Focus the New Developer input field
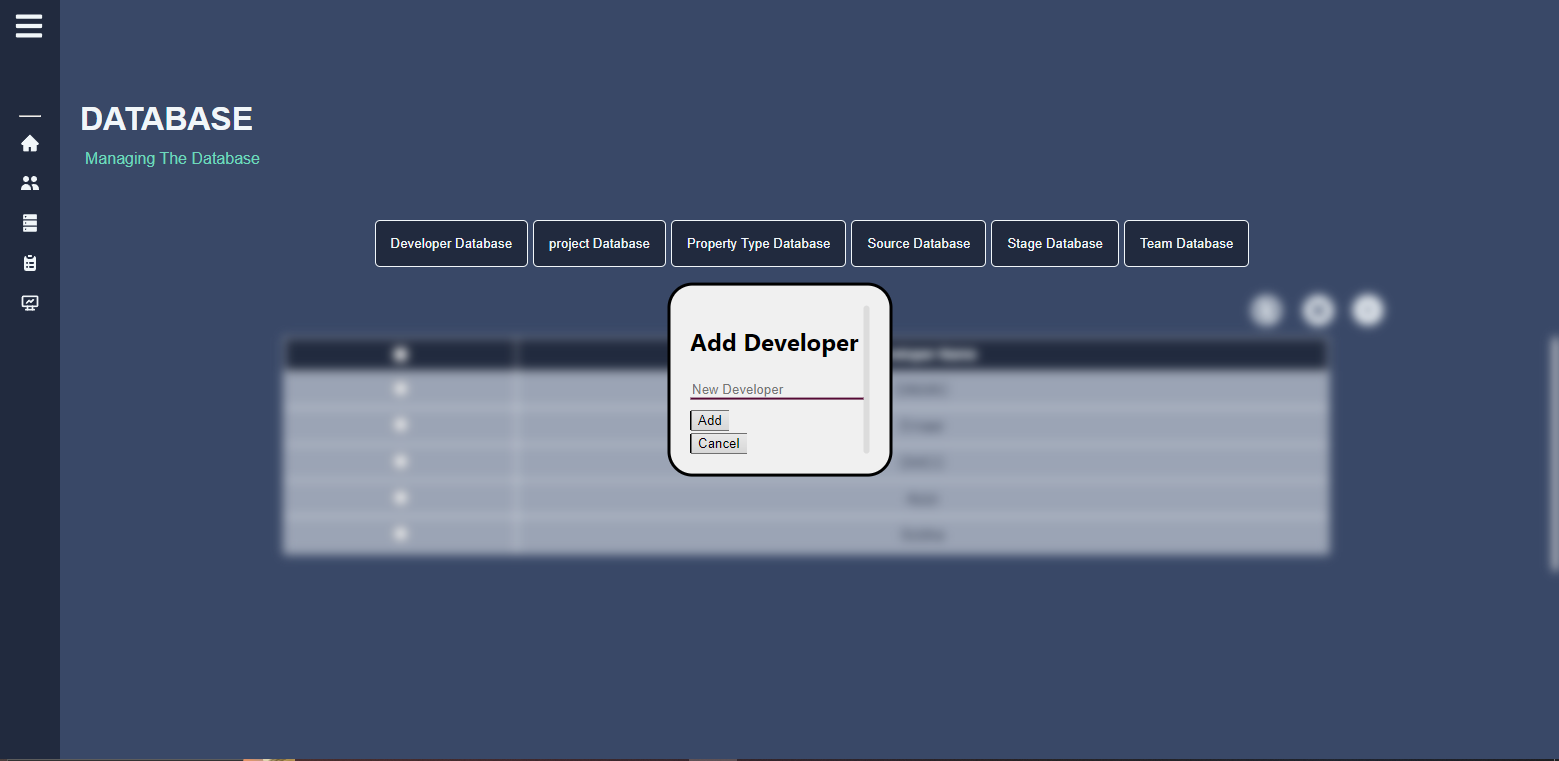Image resolution: width=1559 pixels, height=761 pixels. click(x=776, y=389)
